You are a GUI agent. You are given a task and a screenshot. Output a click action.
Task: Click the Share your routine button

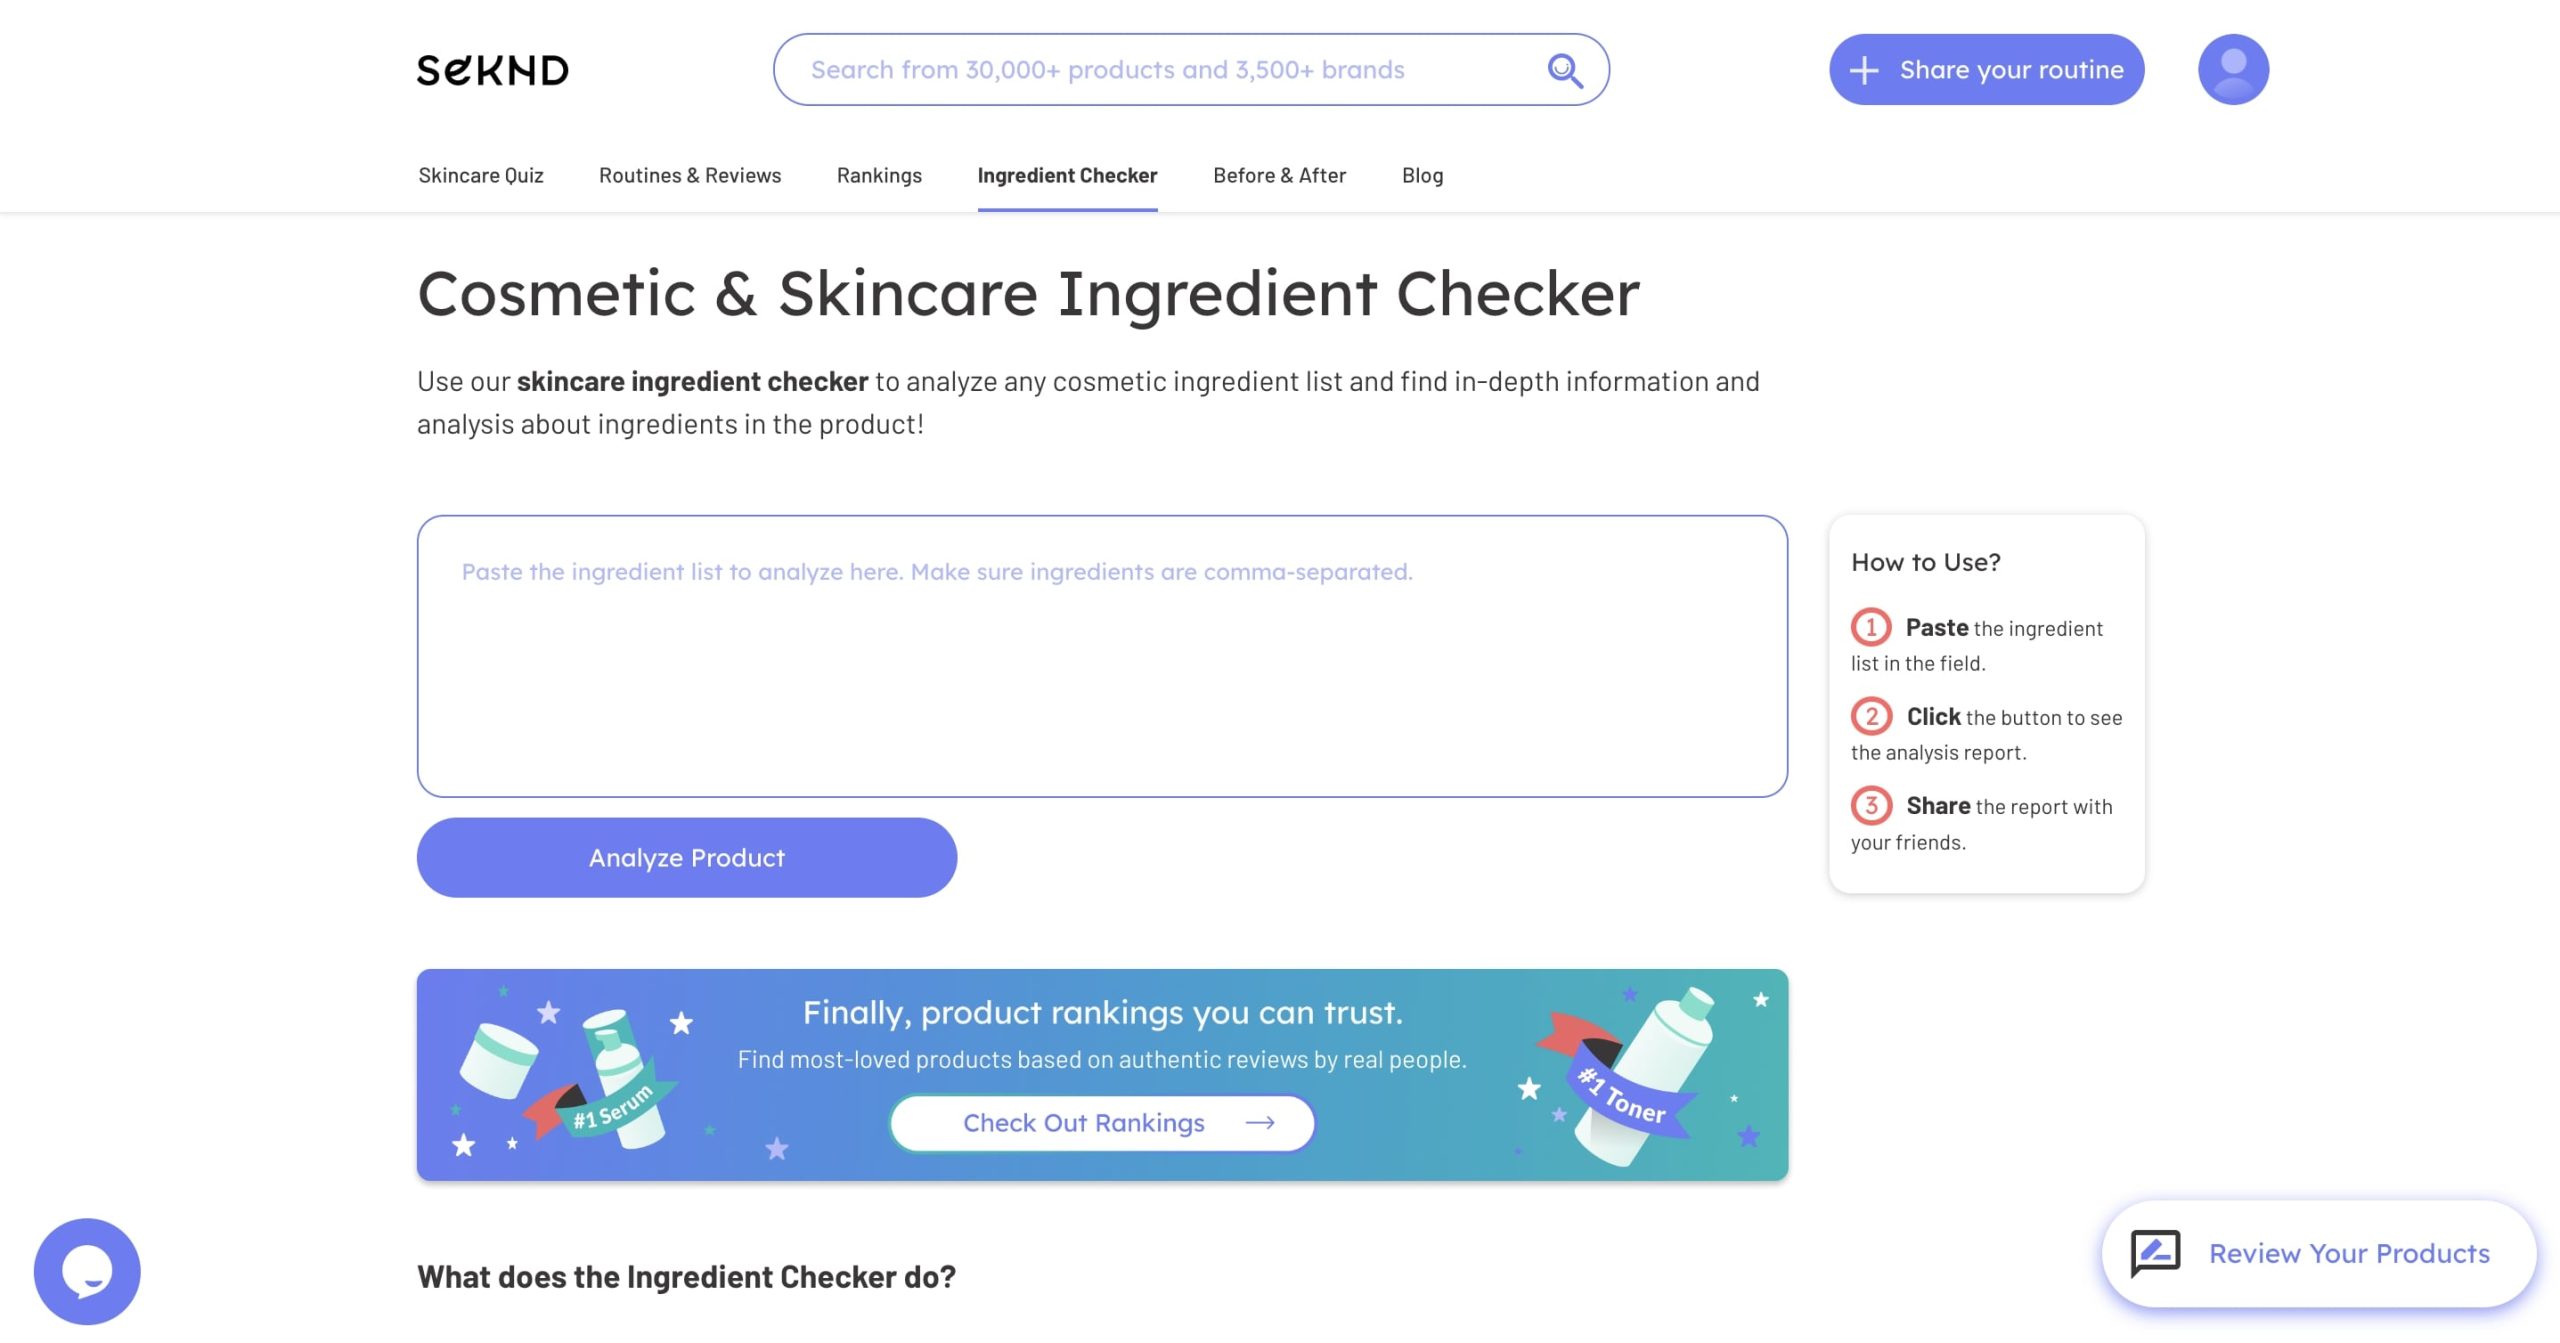pos(1986,69)
